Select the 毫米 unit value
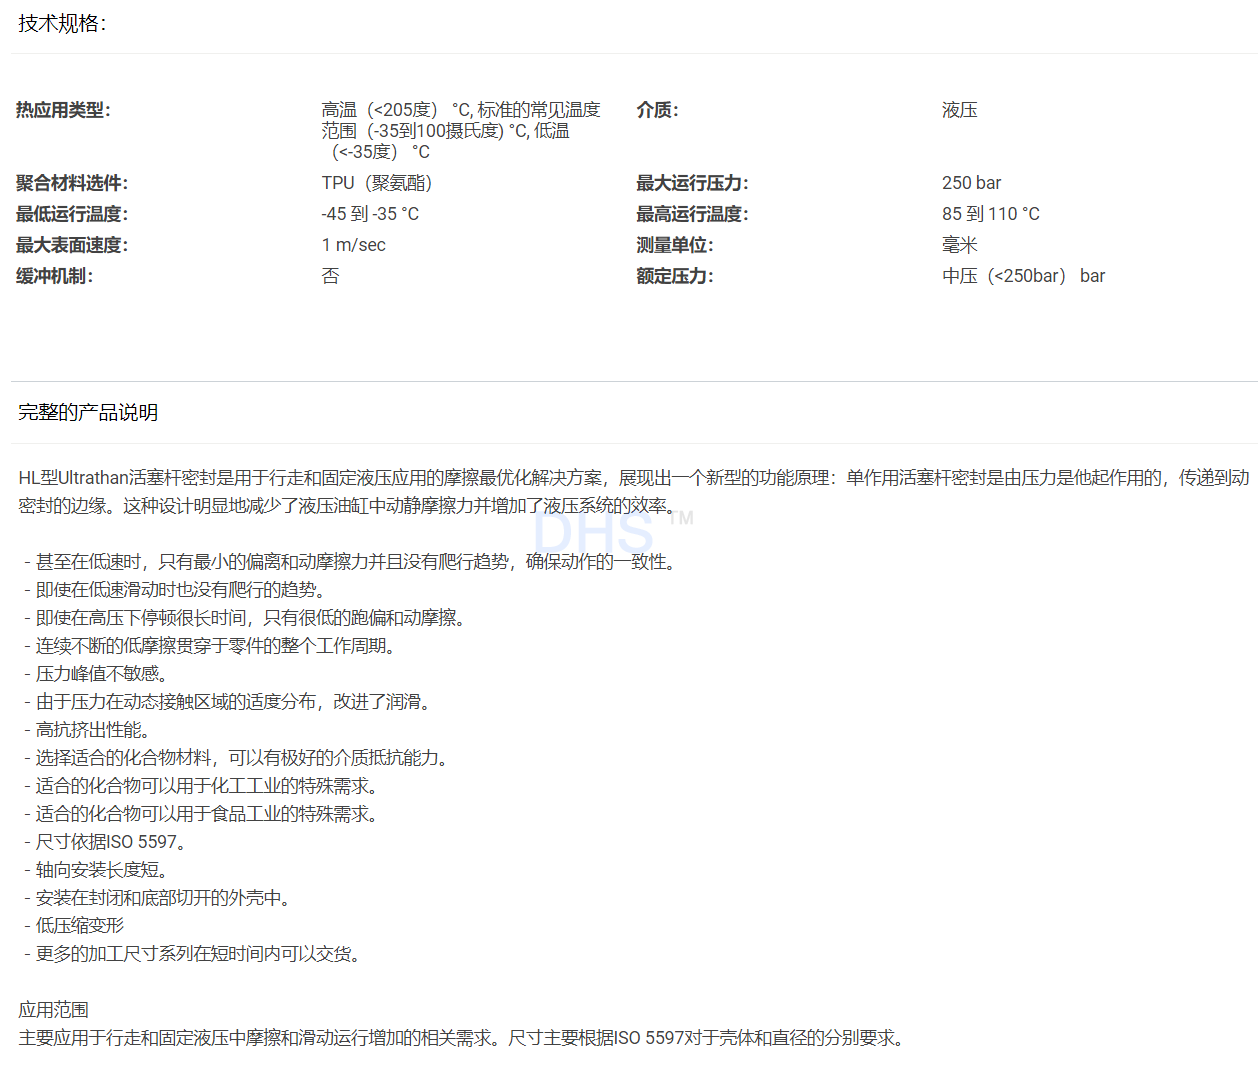This screenshot has width=1258, height=1065. point(959,245)
